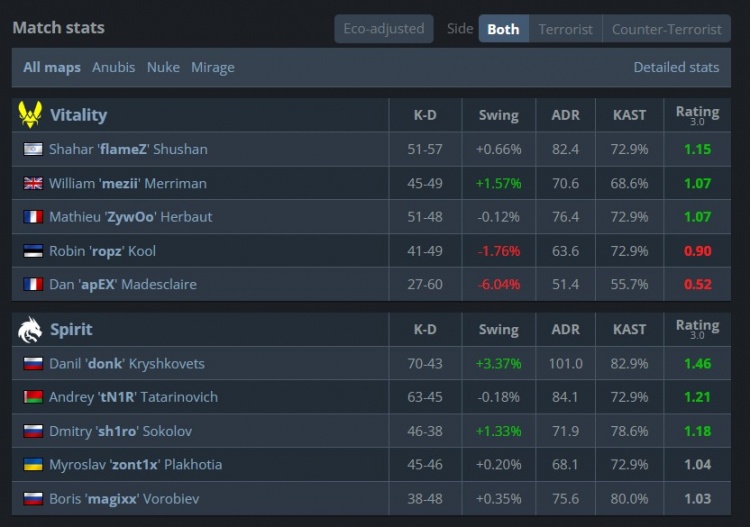
Task: Toggle the Eco-adjusted stats button
Action: (x=384, y=29)
